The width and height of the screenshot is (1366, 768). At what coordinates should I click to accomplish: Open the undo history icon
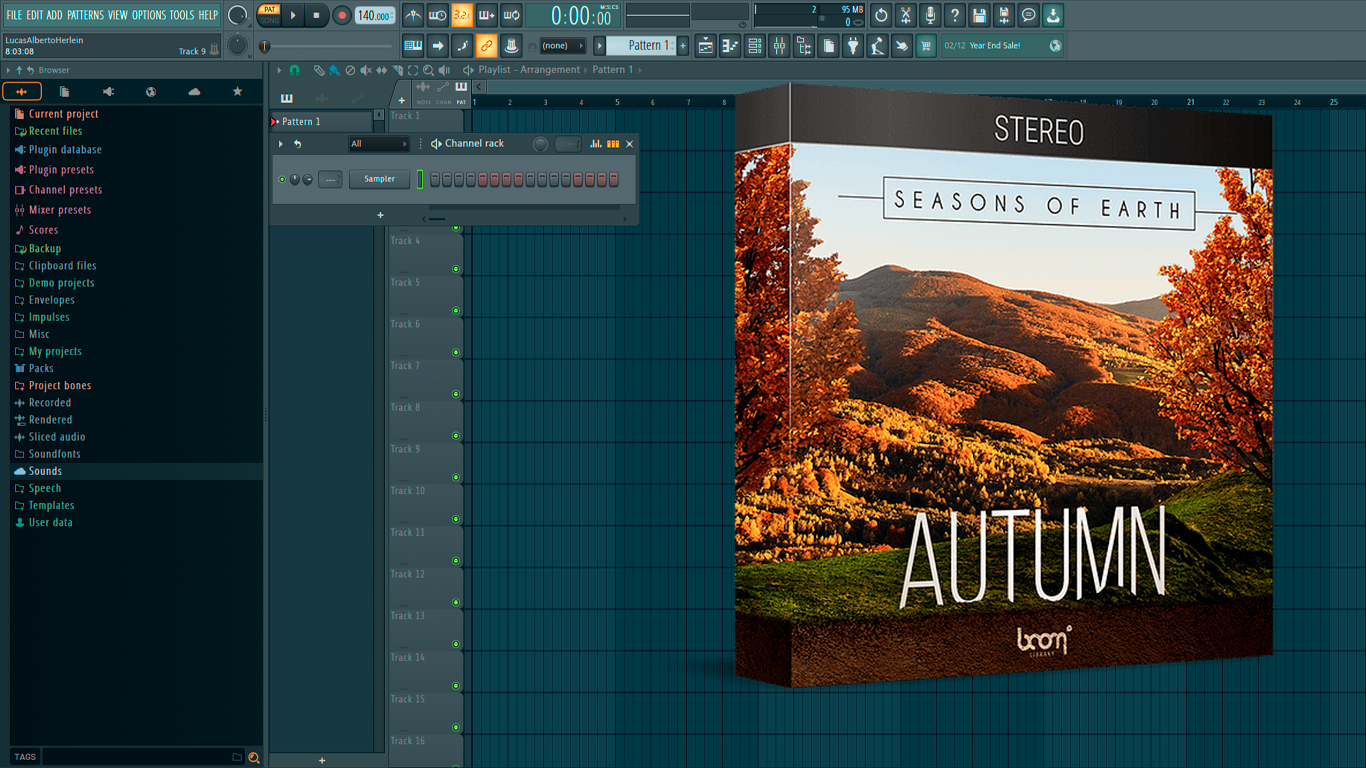tap(881, 15)
